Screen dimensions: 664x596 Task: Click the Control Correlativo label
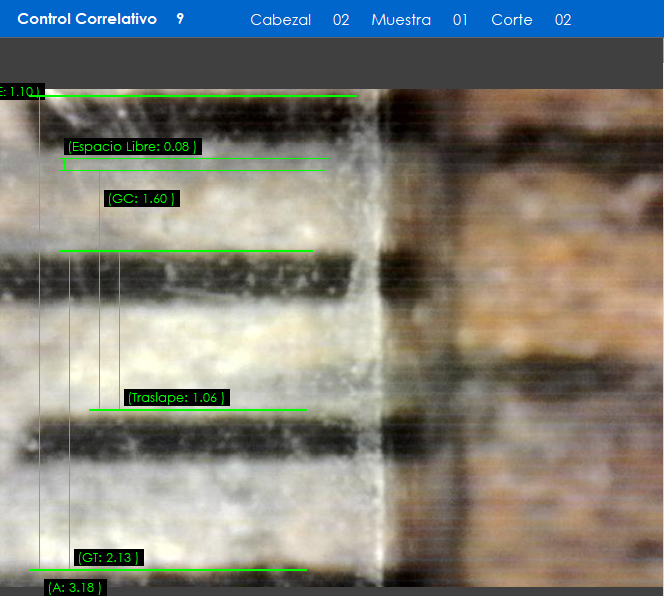[x=87, y=19]
